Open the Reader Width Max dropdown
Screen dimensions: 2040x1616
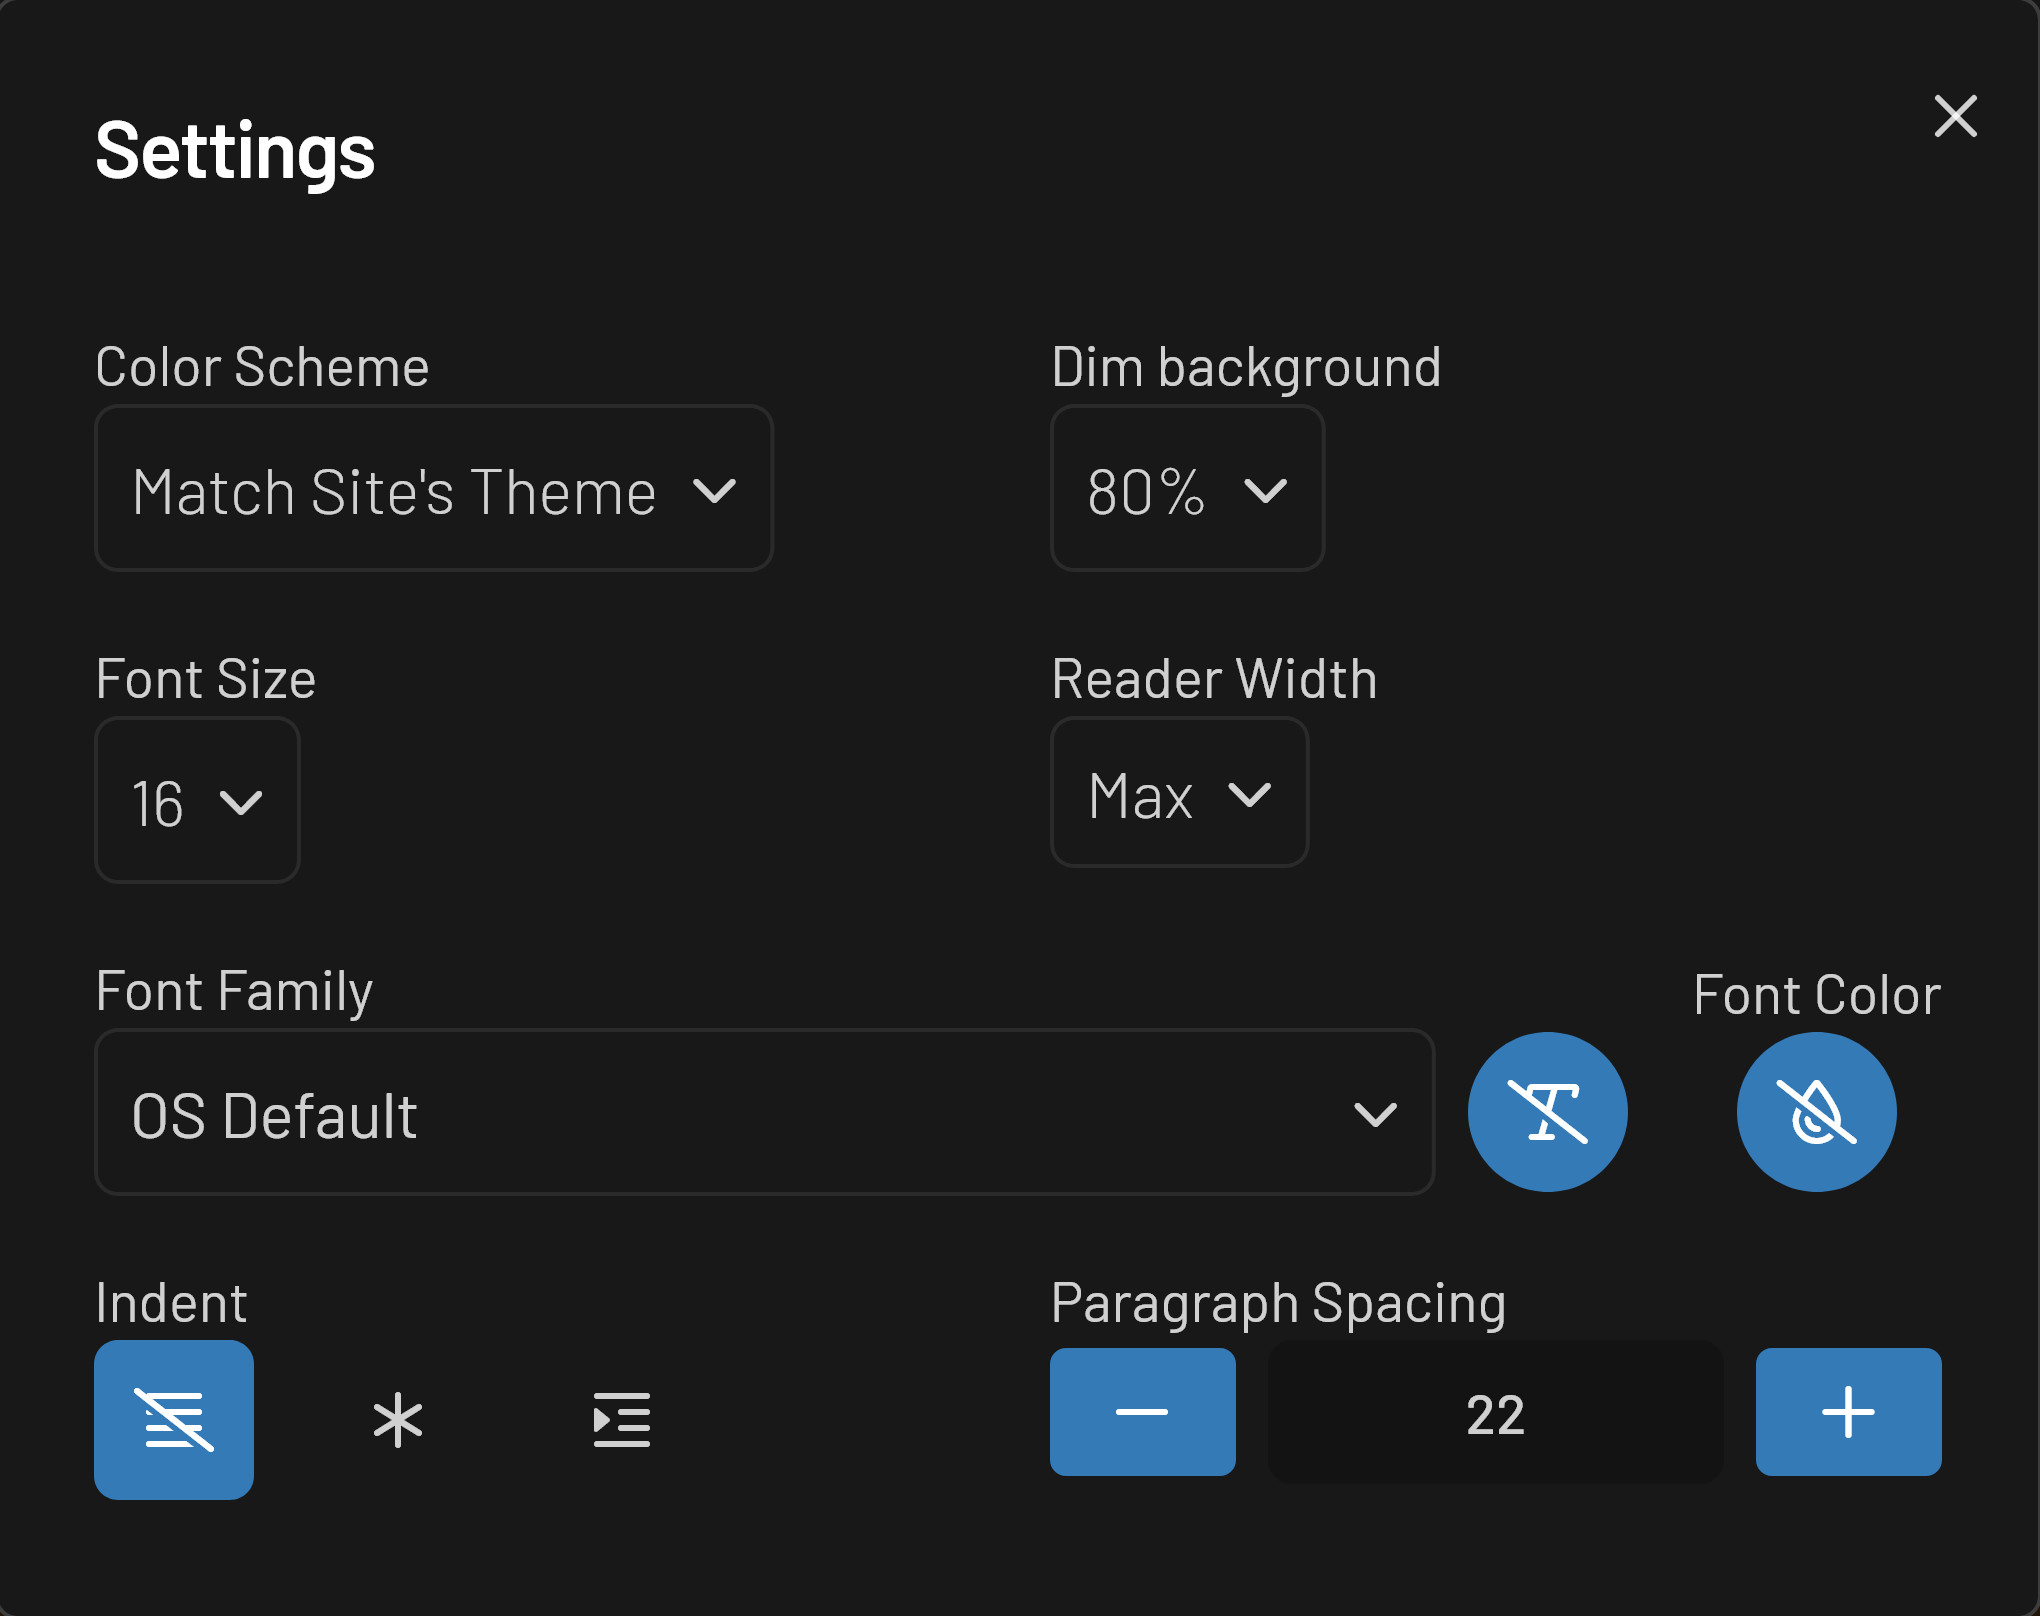1179,792
